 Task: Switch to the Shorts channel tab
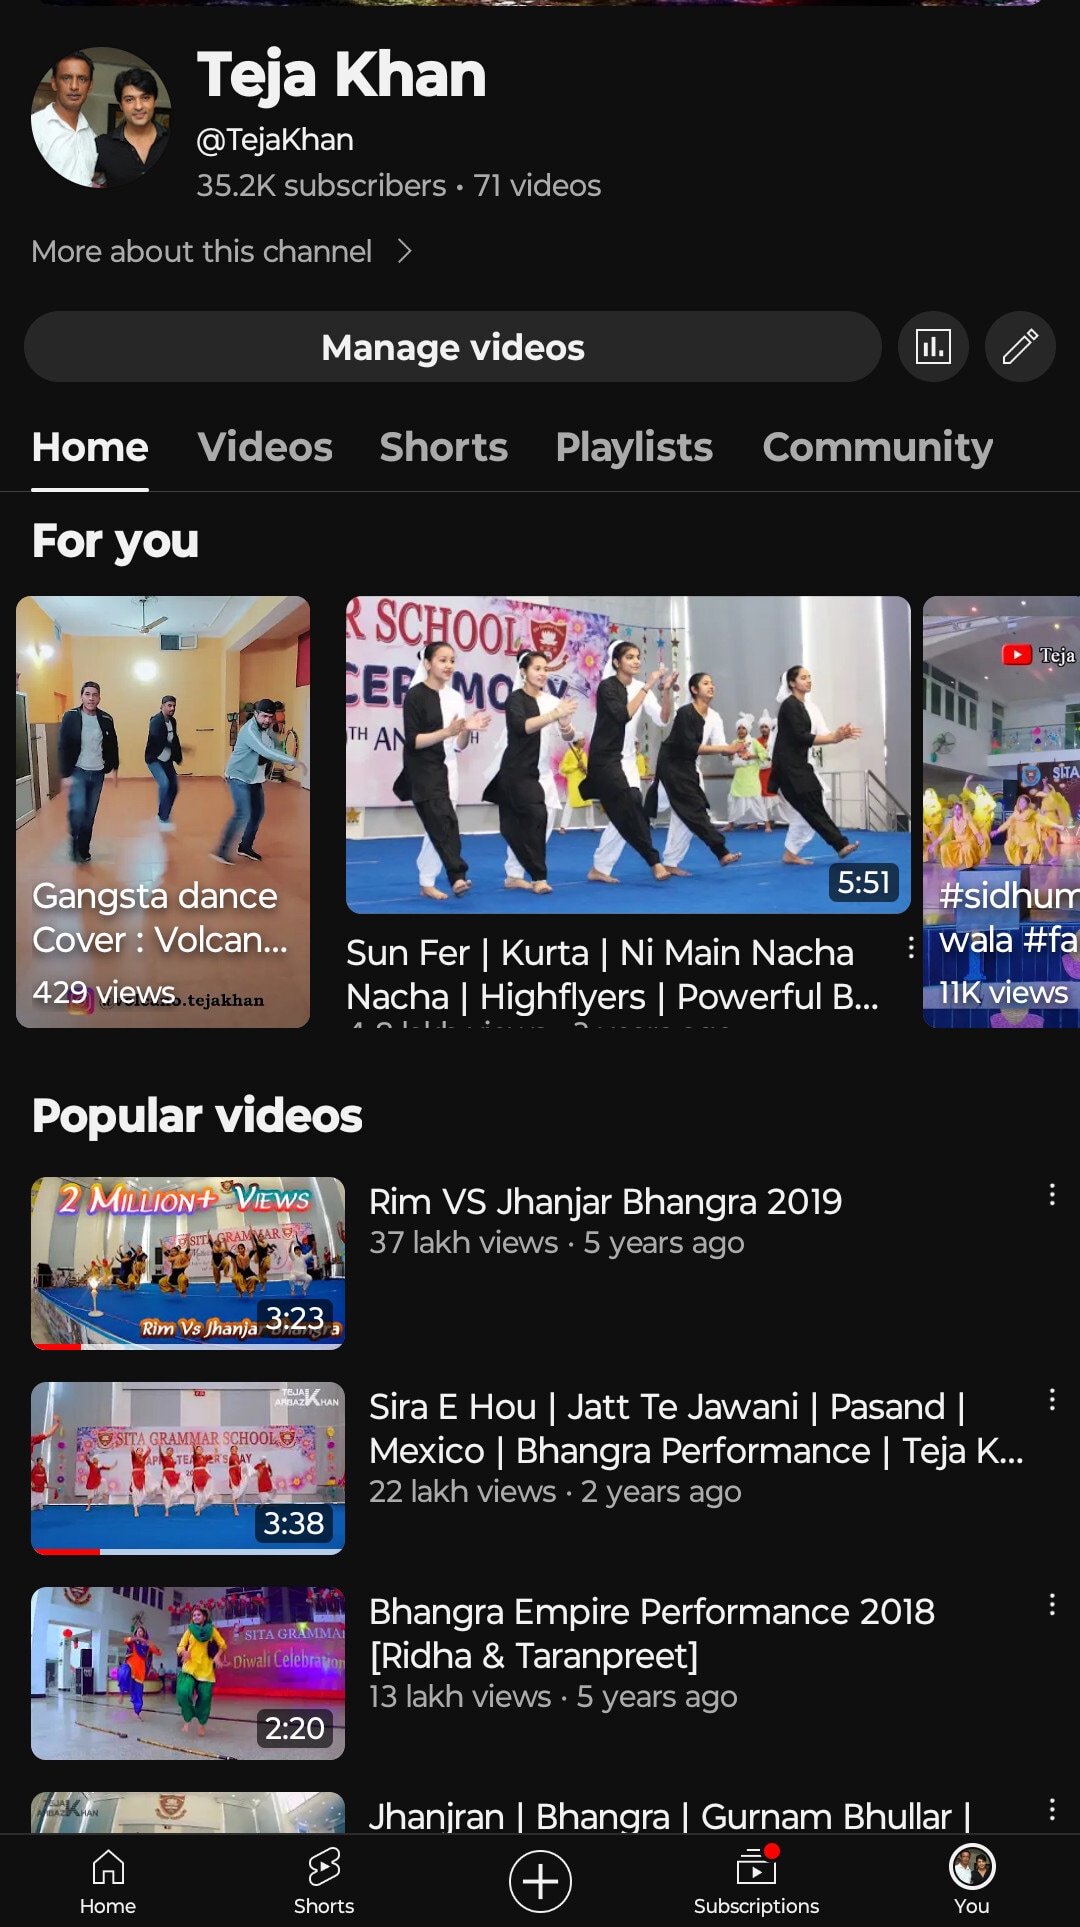click(444, 447)
